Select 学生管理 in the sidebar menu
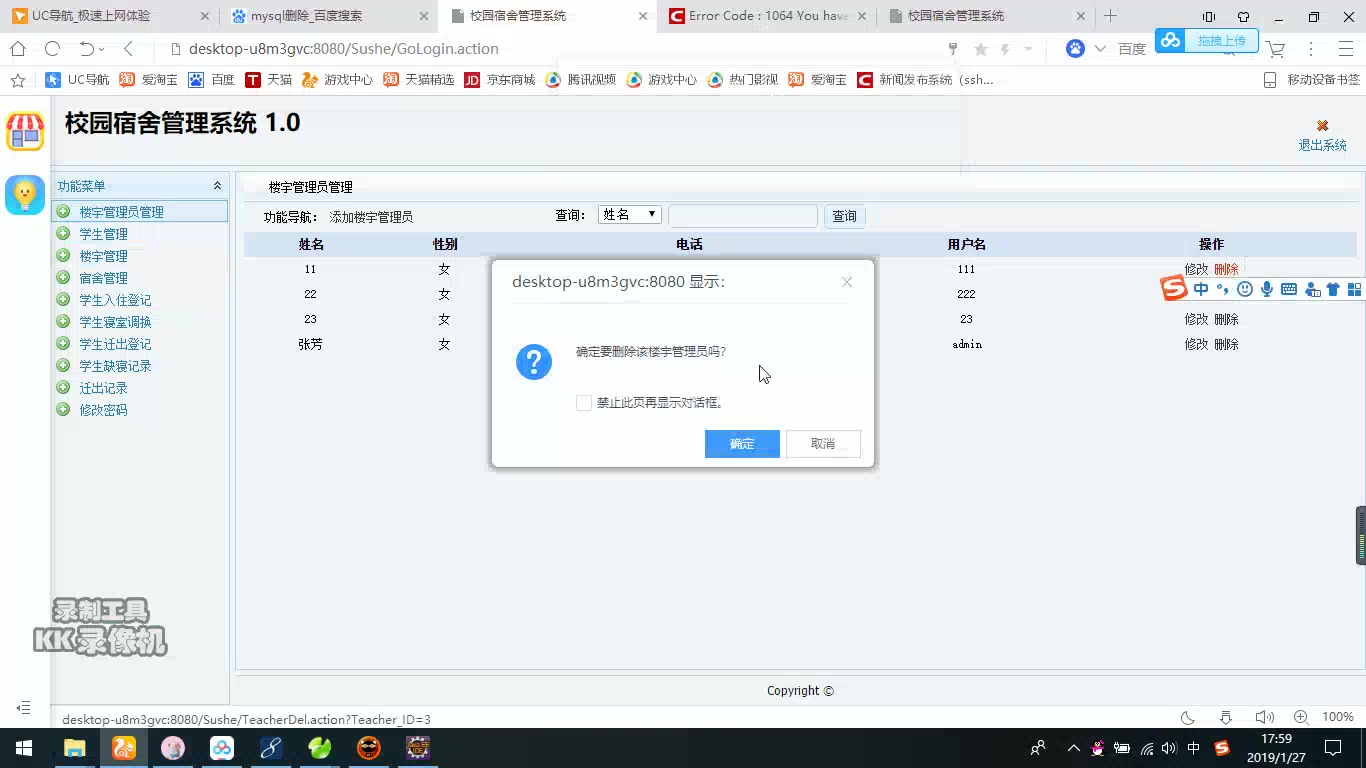The width and height of the screenshot is (1366, 768). (x=102, y=233)
